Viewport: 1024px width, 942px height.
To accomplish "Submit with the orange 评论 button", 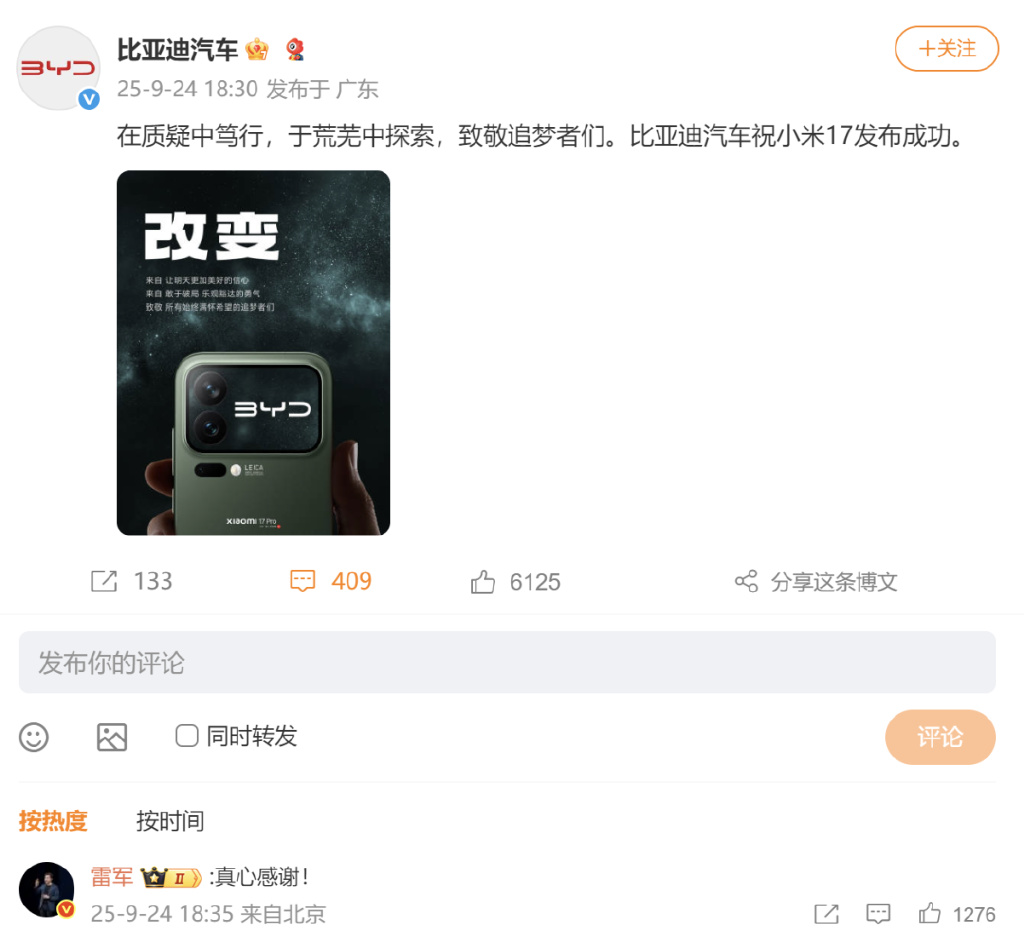I will 940,737.
